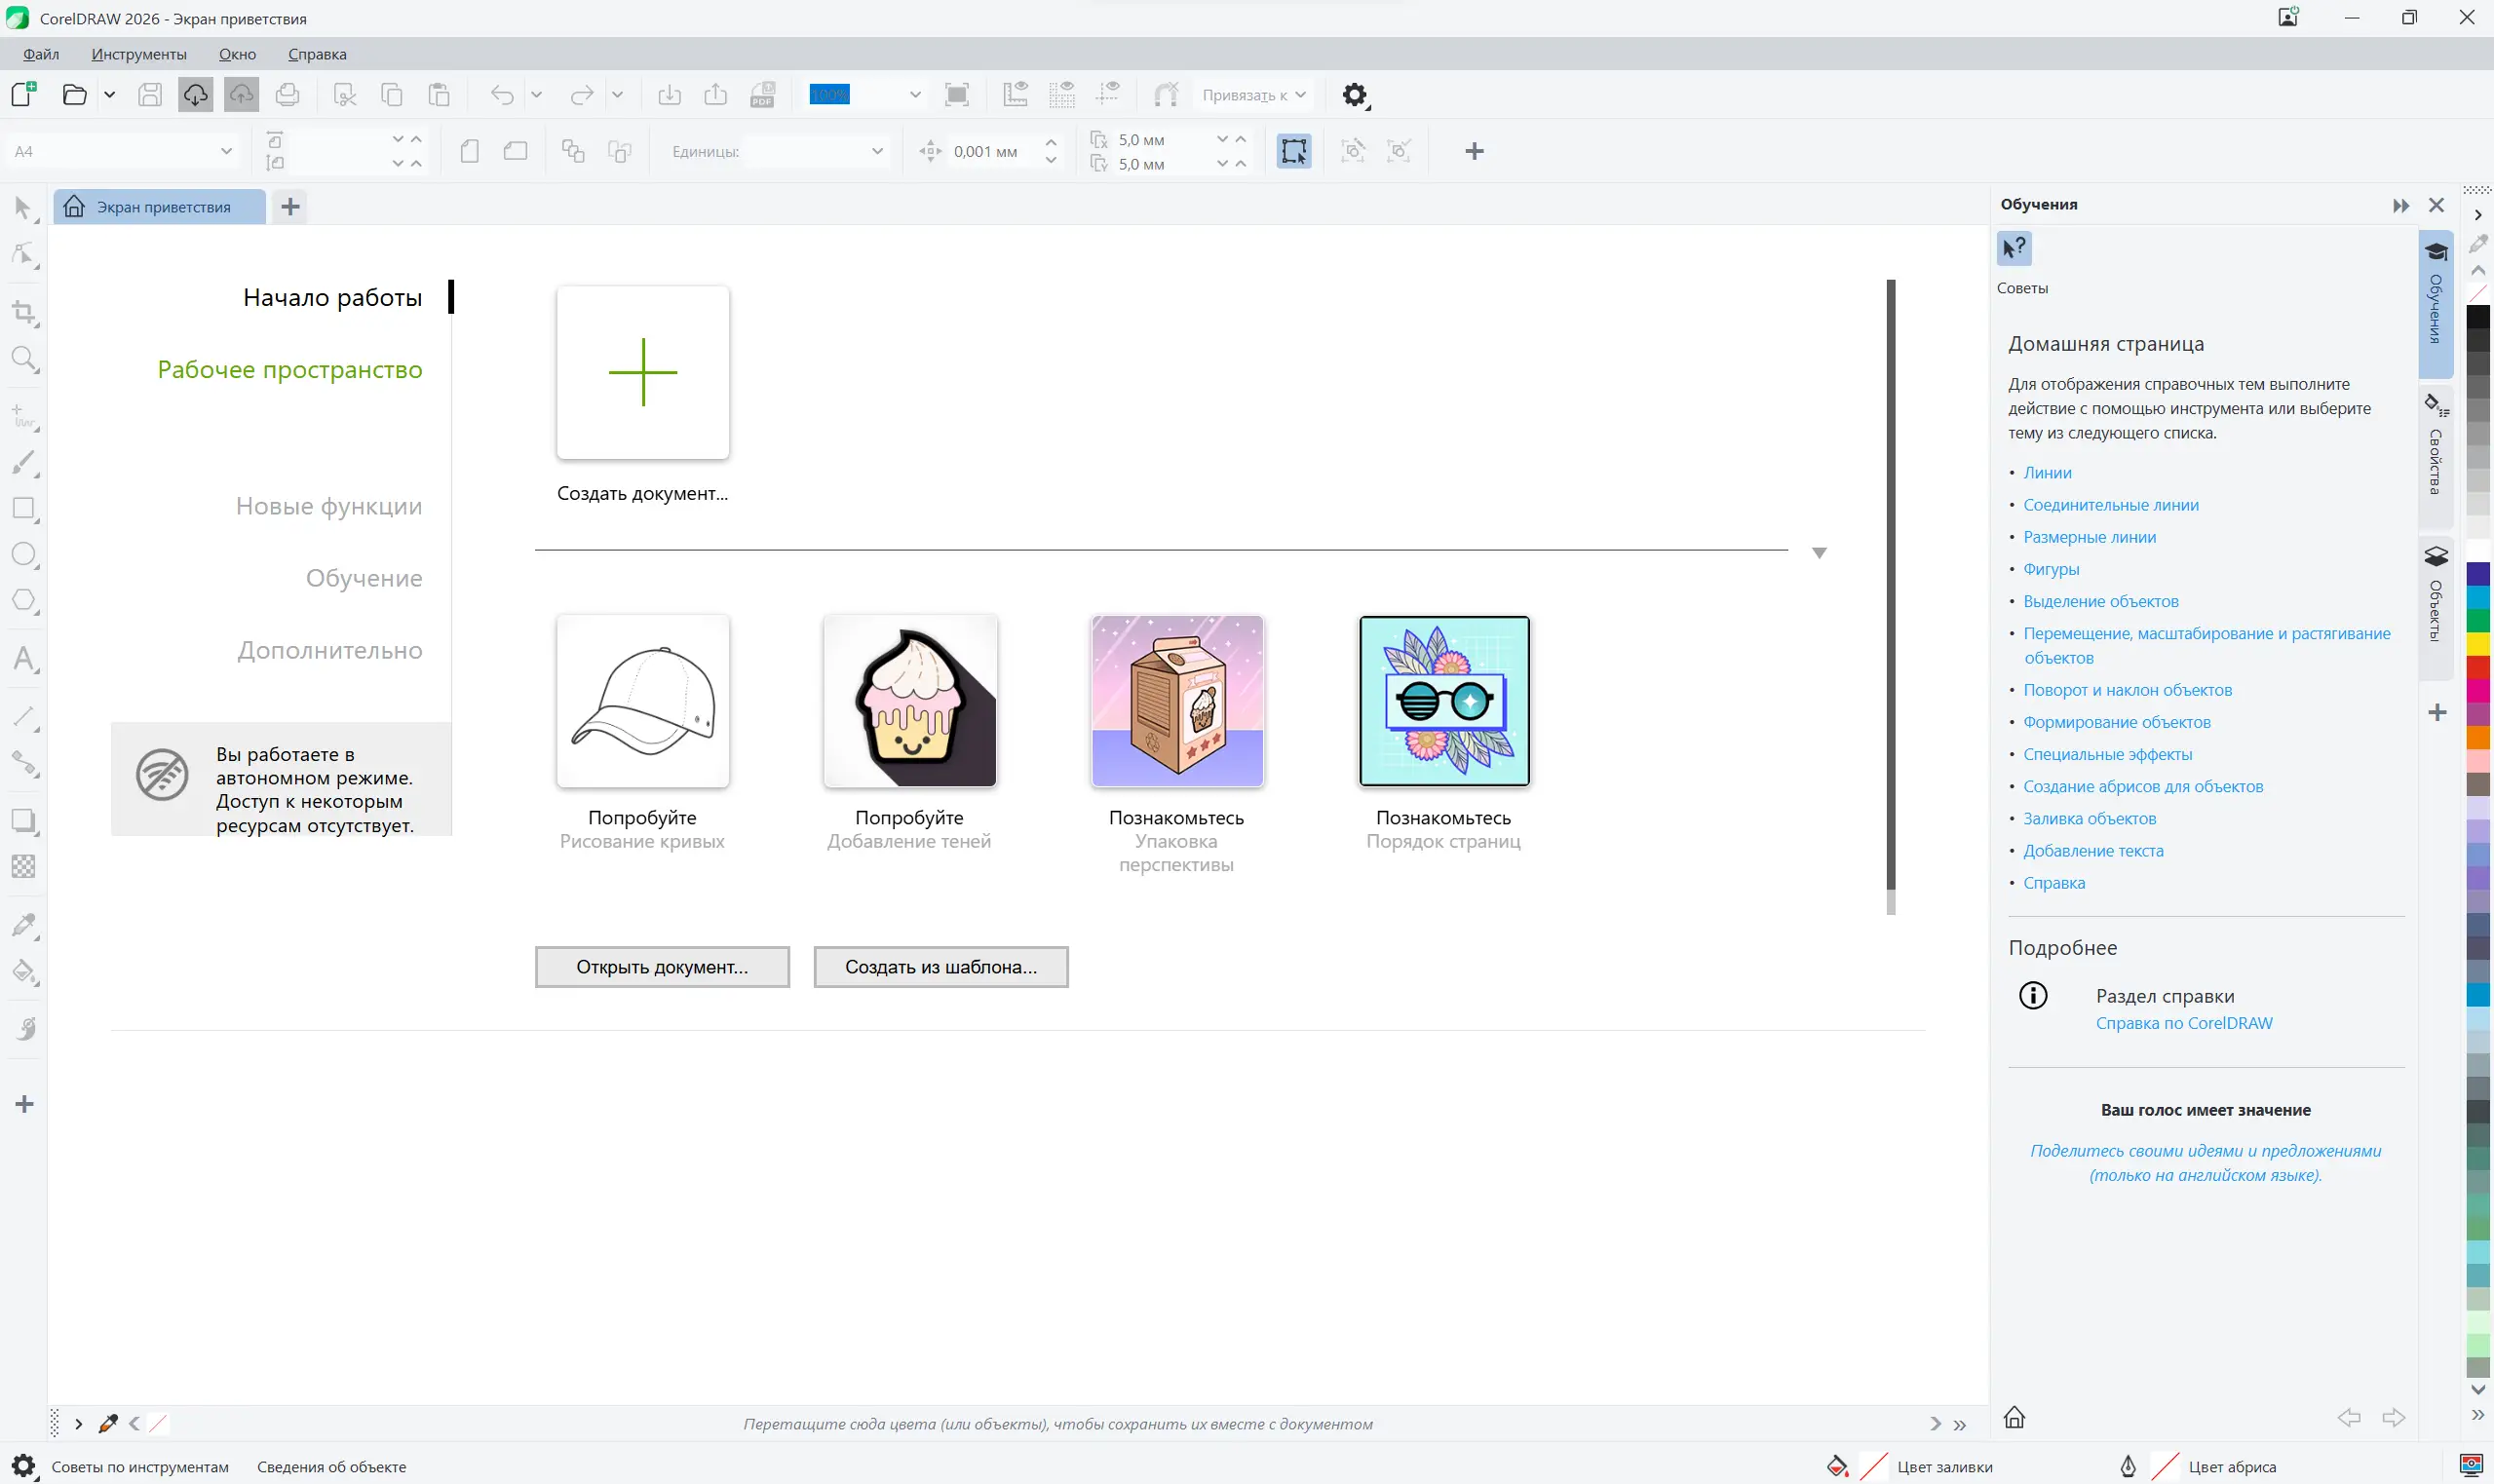Click the Save floppy disk icon
The width and height of the screenshot is (2494, 1484).
(150, 95)
